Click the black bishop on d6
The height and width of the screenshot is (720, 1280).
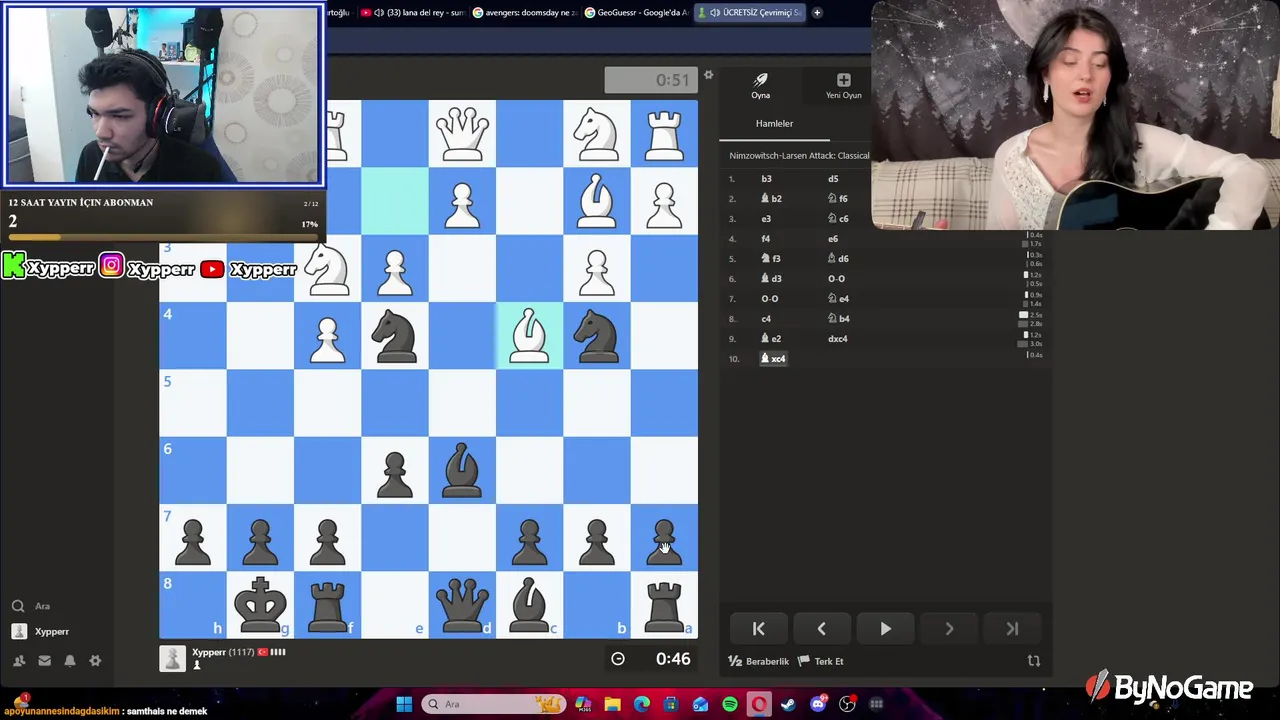tap(462, 470)
